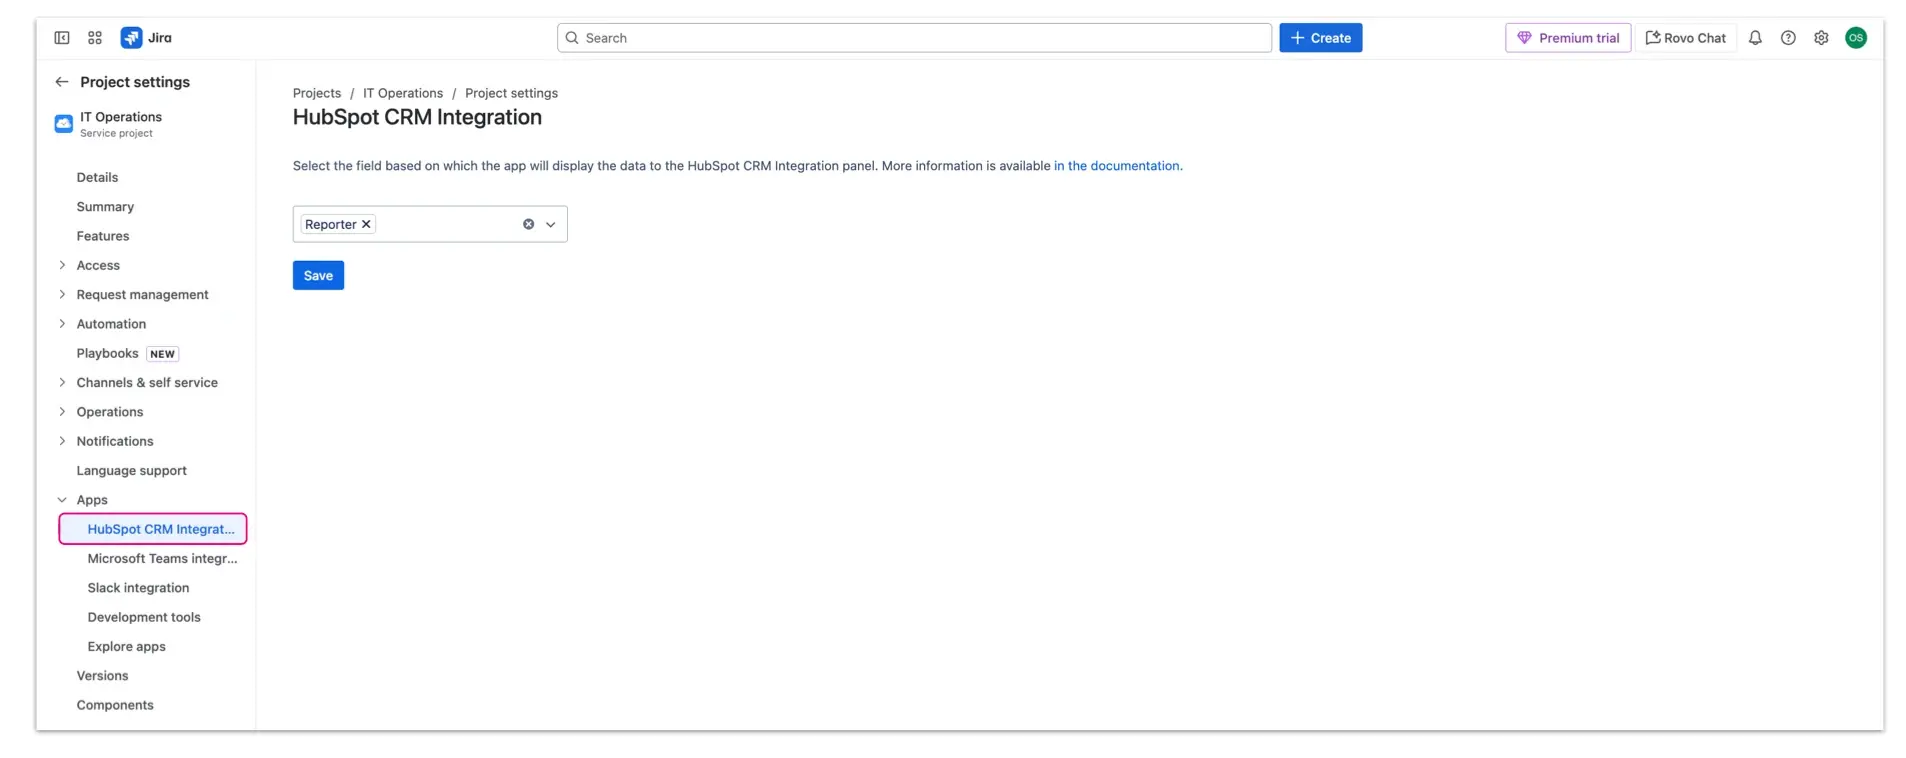Go to Projects breadcrumb

coord(316,93)
